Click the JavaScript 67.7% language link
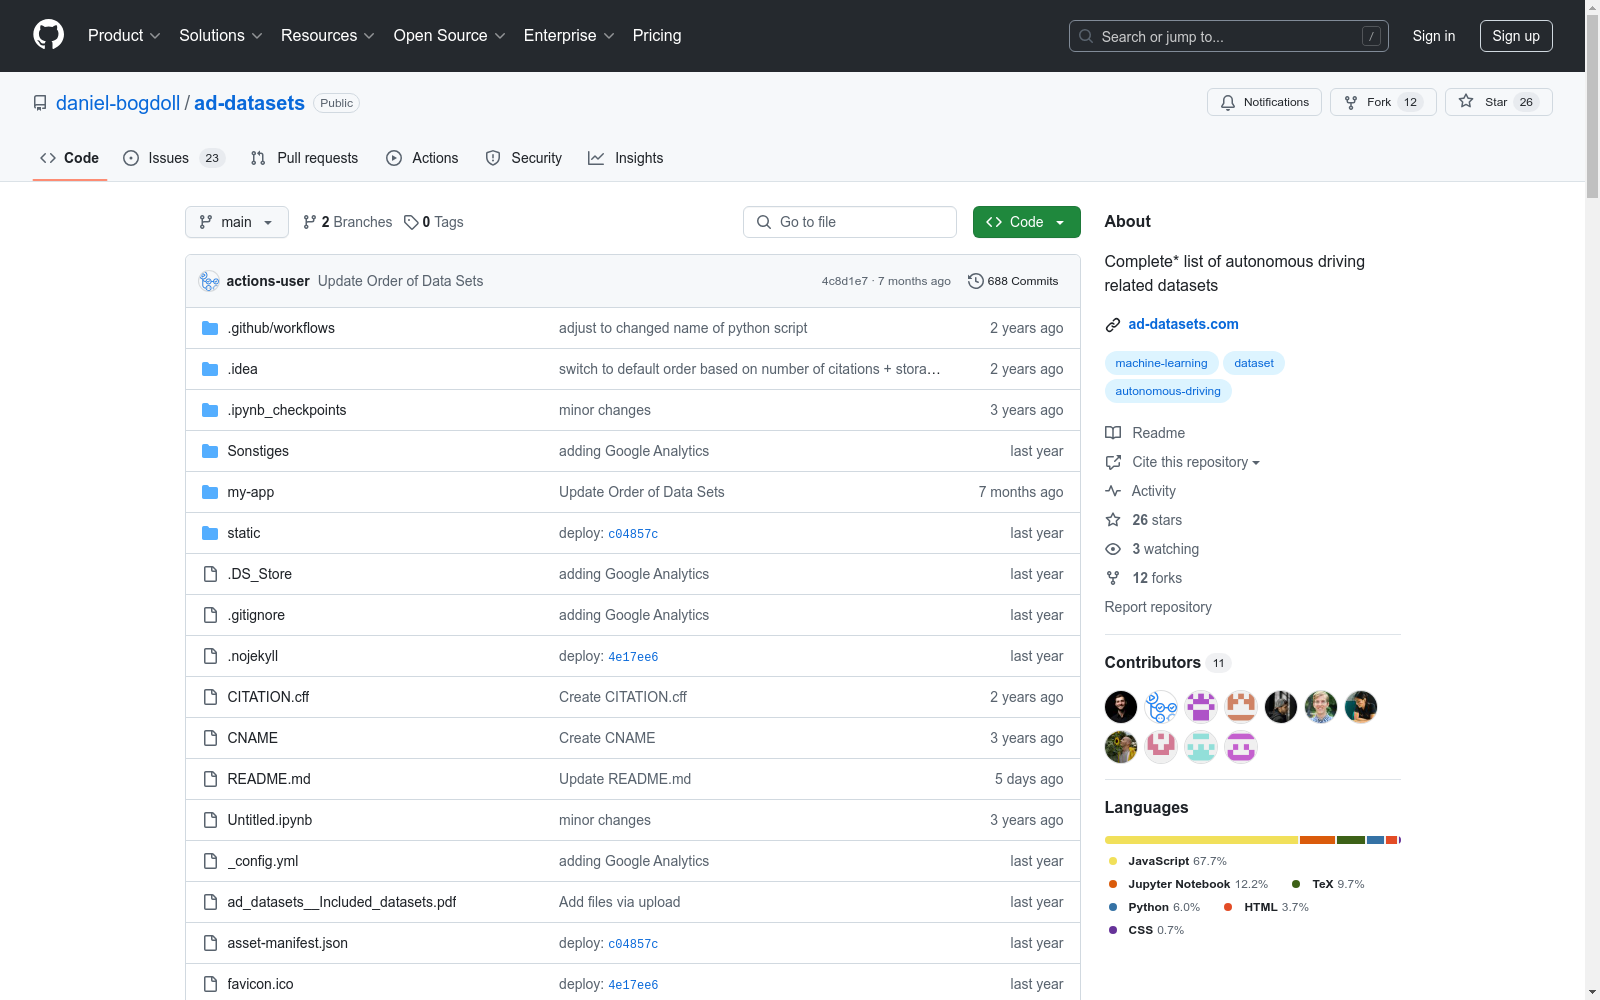This screenshot has height=1000, width=1600. [1168, 861]
